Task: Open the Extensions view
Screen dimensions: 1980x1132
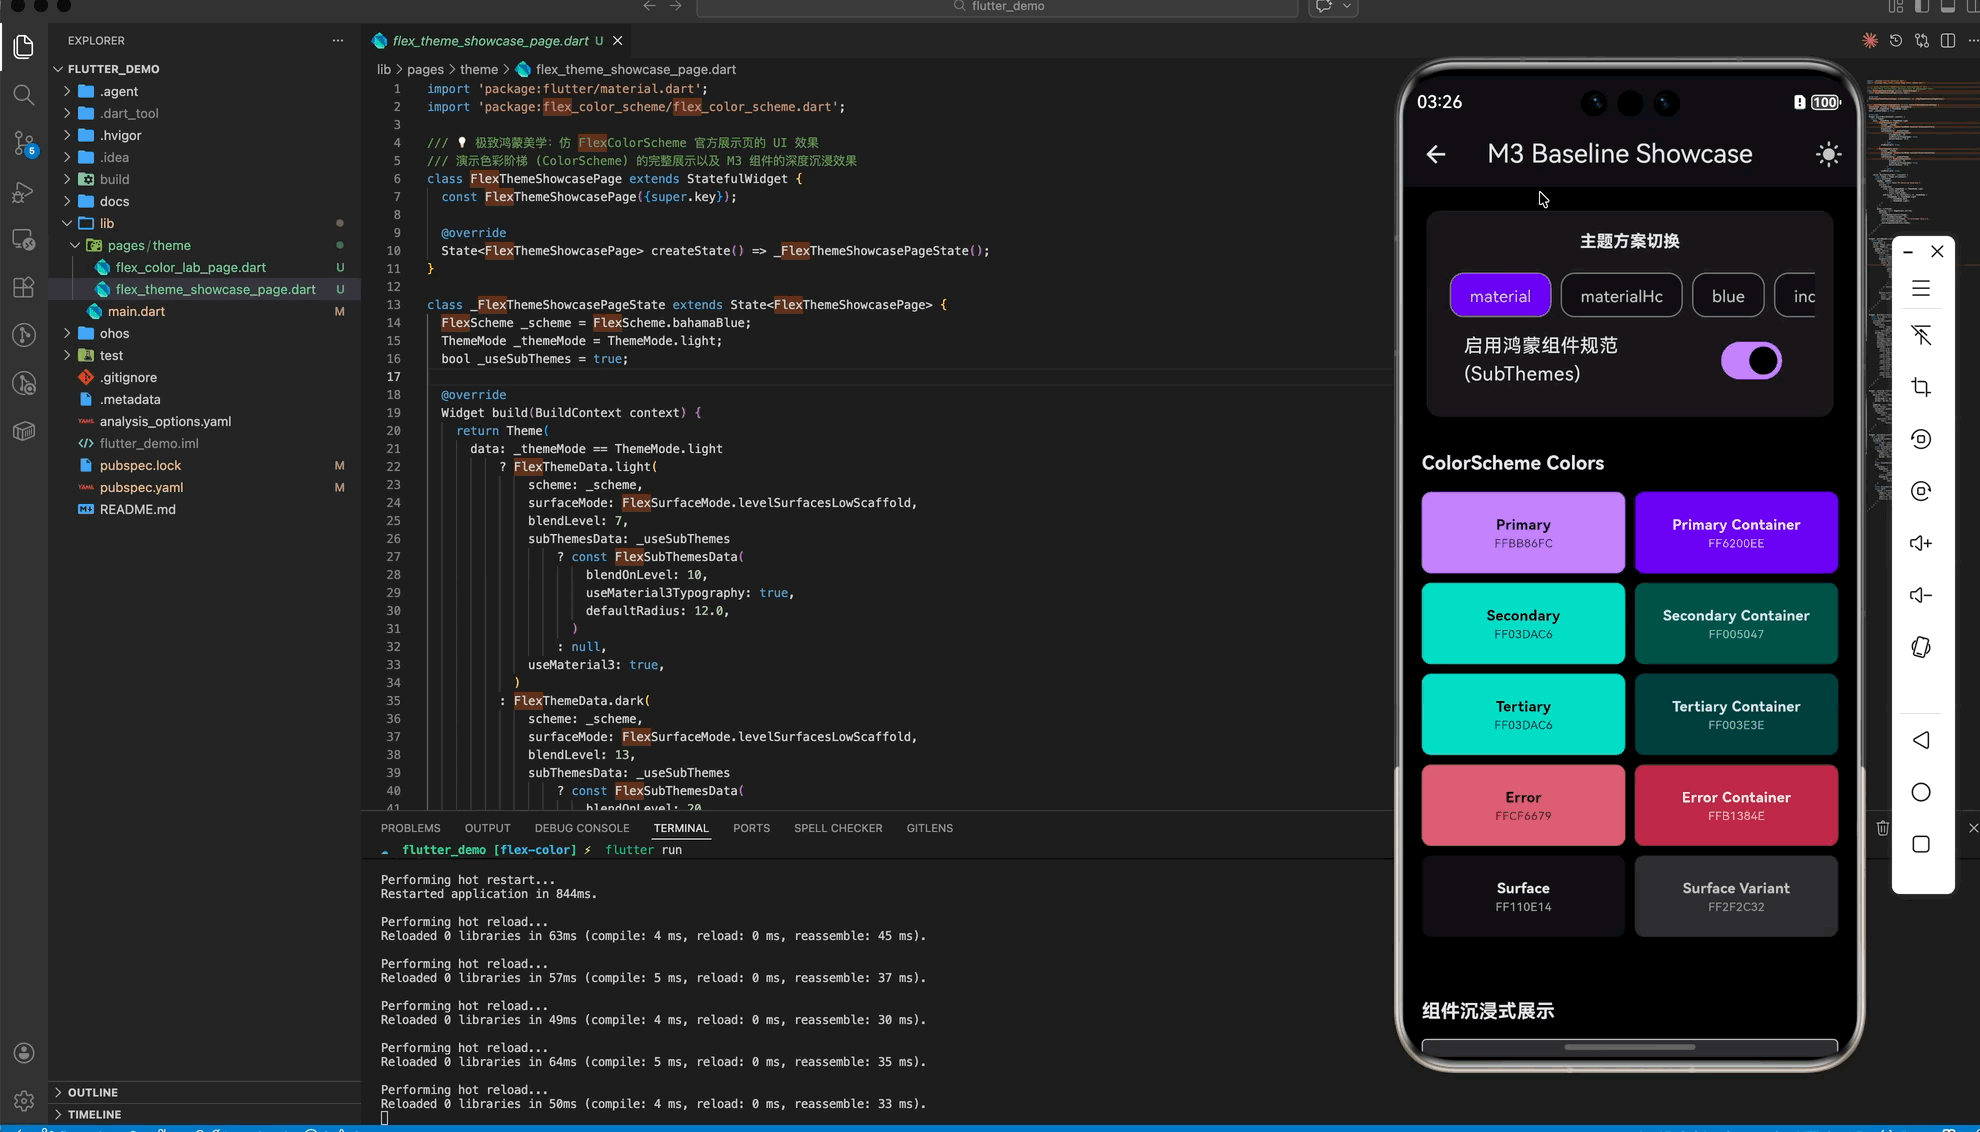Action: (24, 288)
